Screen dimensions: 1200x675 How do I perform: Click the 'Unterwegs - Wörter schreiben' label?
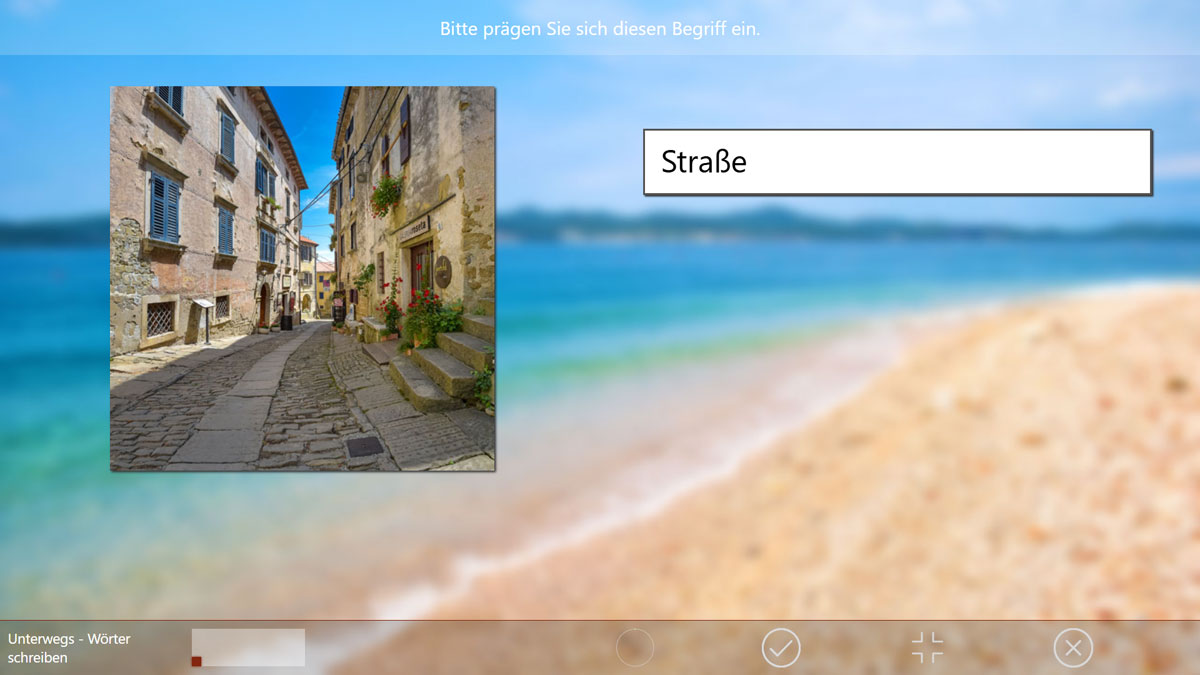coord(70,648)
